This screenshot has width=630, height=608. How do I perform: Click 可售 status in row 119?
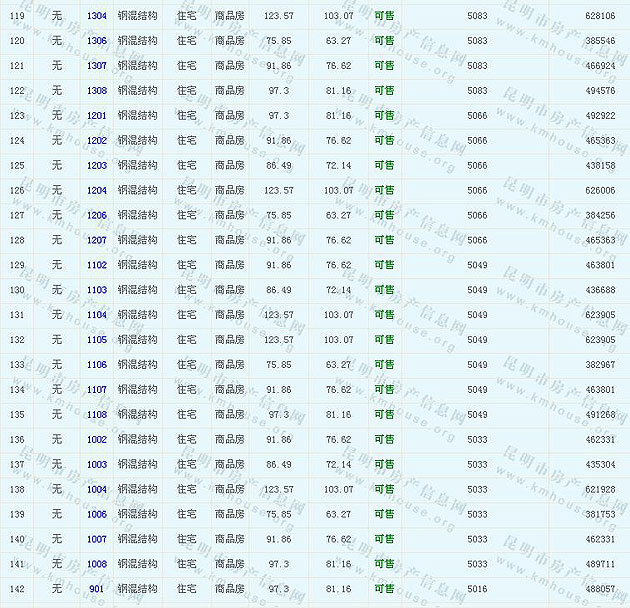(384, 16)
